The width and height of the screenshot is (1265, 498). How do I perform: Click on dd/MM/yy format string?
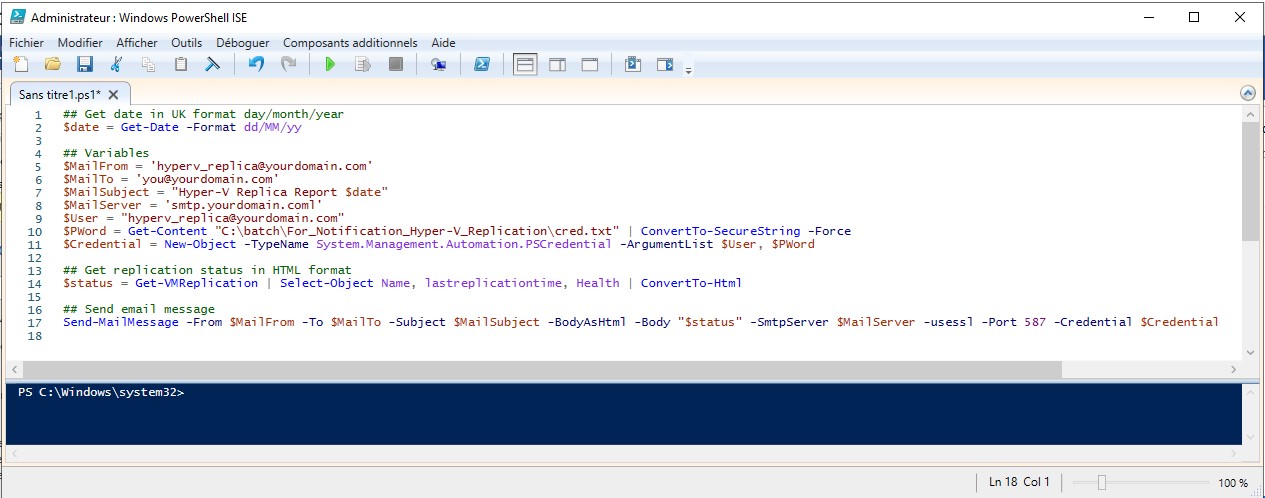pyautogui.click(x=273, y=127)
